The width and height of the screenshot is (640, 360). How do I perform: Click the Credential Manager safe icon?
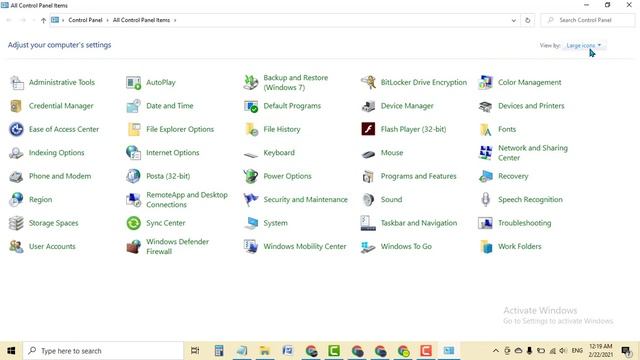16,106
